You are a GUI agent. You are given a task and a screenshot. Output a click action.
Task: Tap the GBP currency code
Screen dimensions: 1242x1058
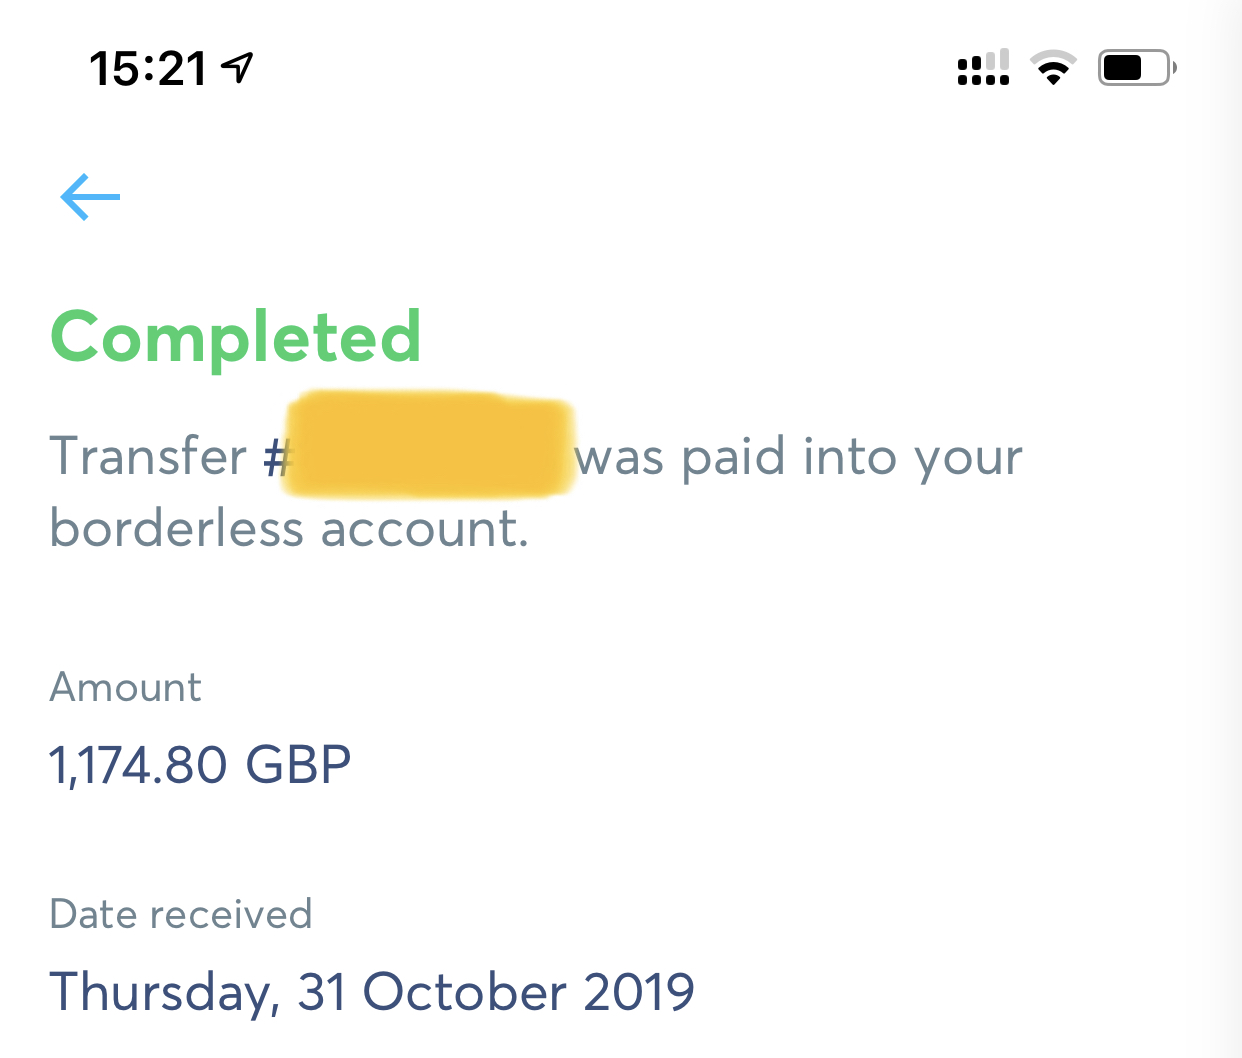tap(298, 765)
